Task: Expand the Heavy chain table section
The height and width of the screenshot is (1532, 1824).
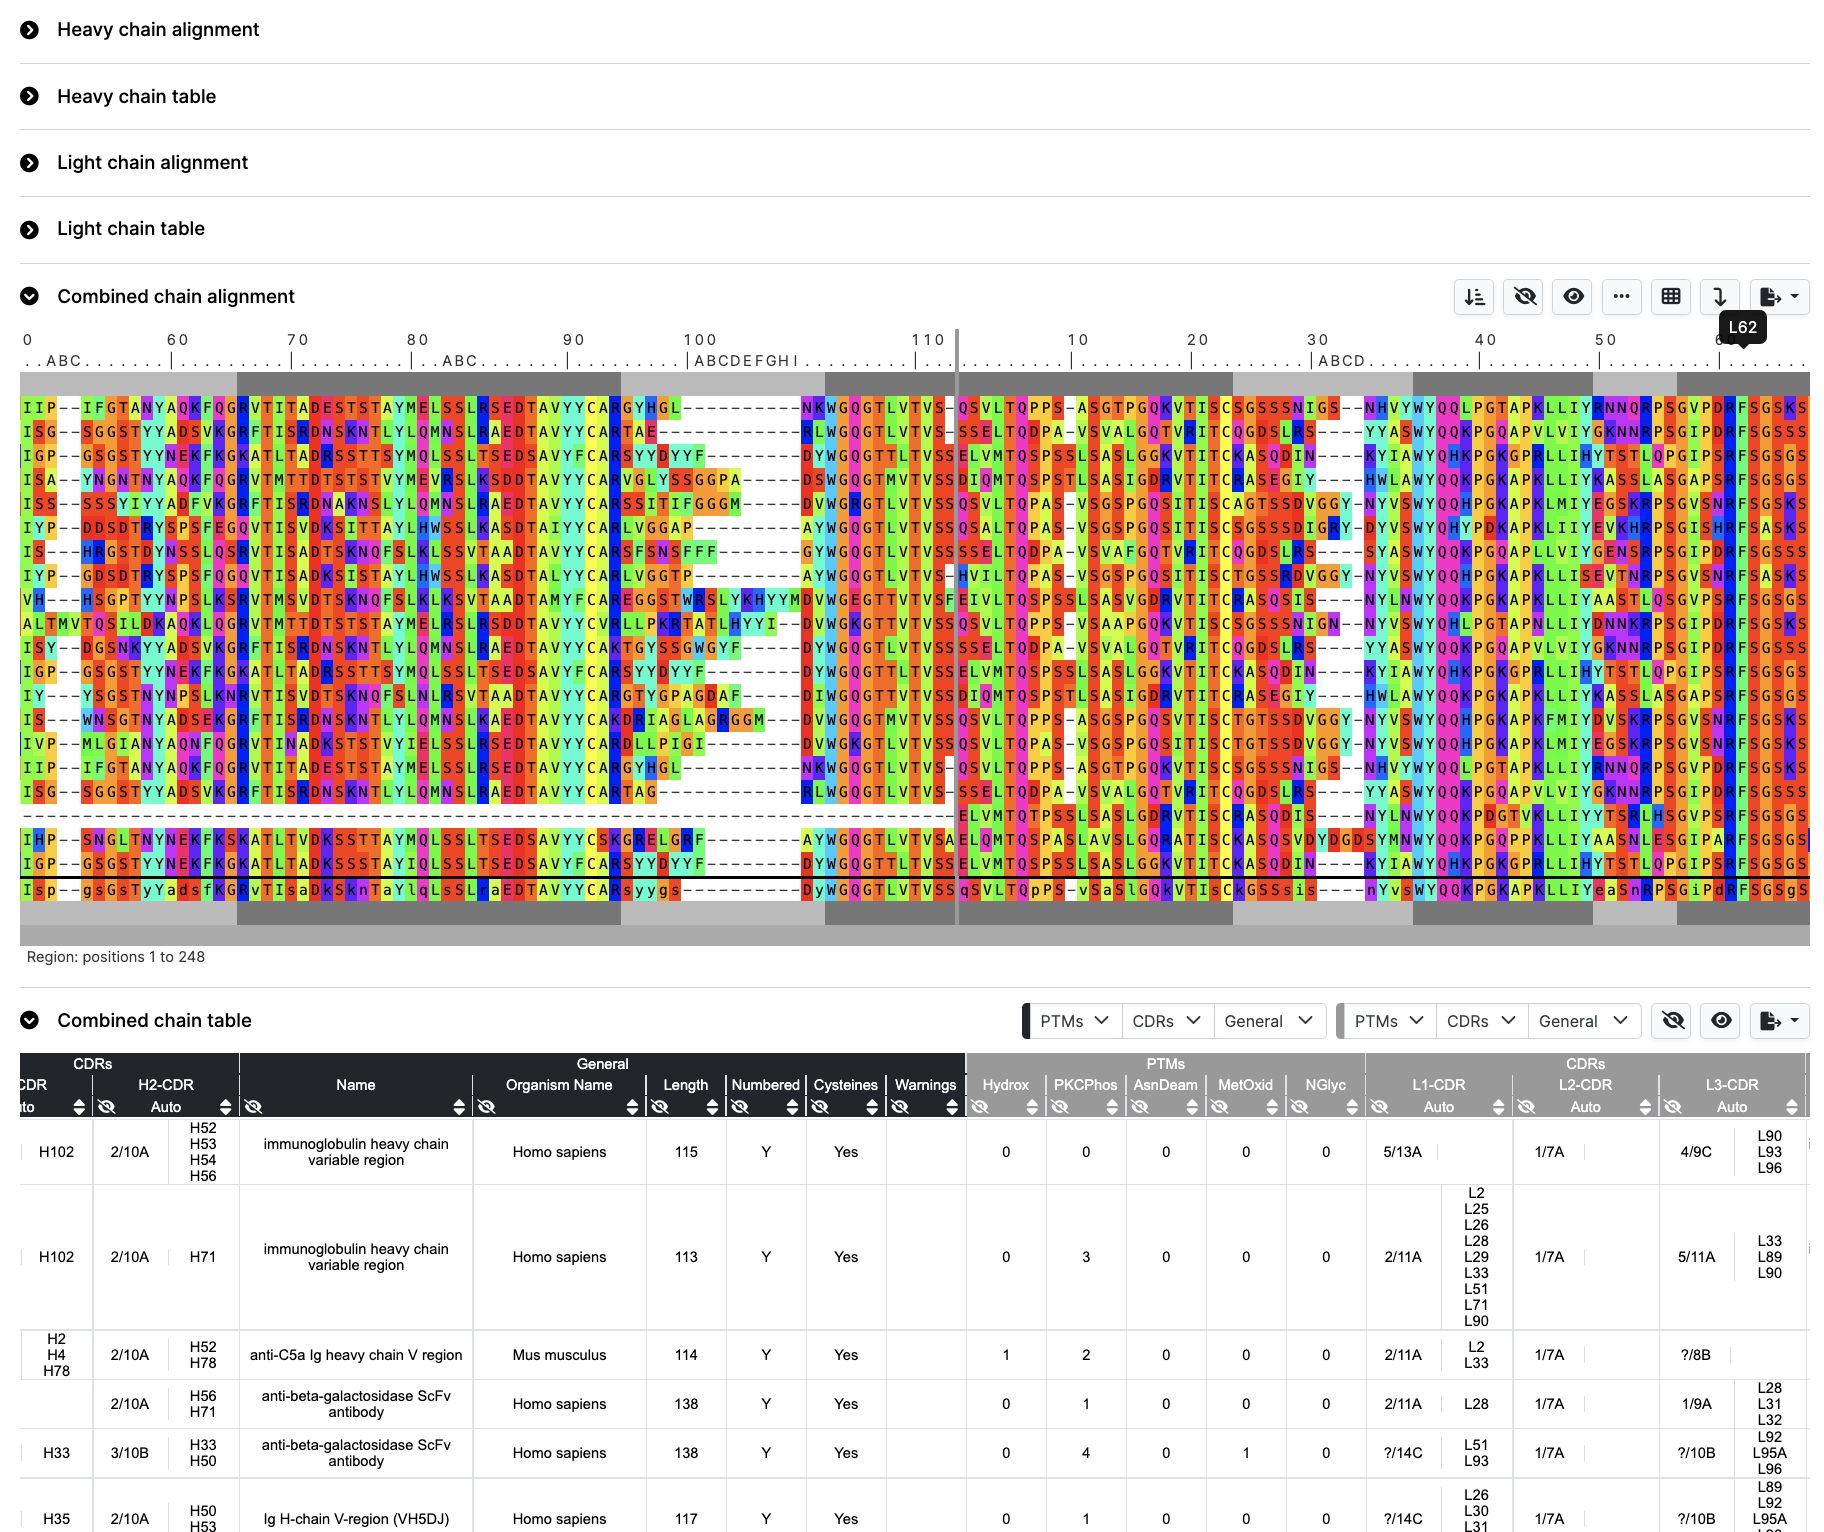Action: (x=30, y=96)
